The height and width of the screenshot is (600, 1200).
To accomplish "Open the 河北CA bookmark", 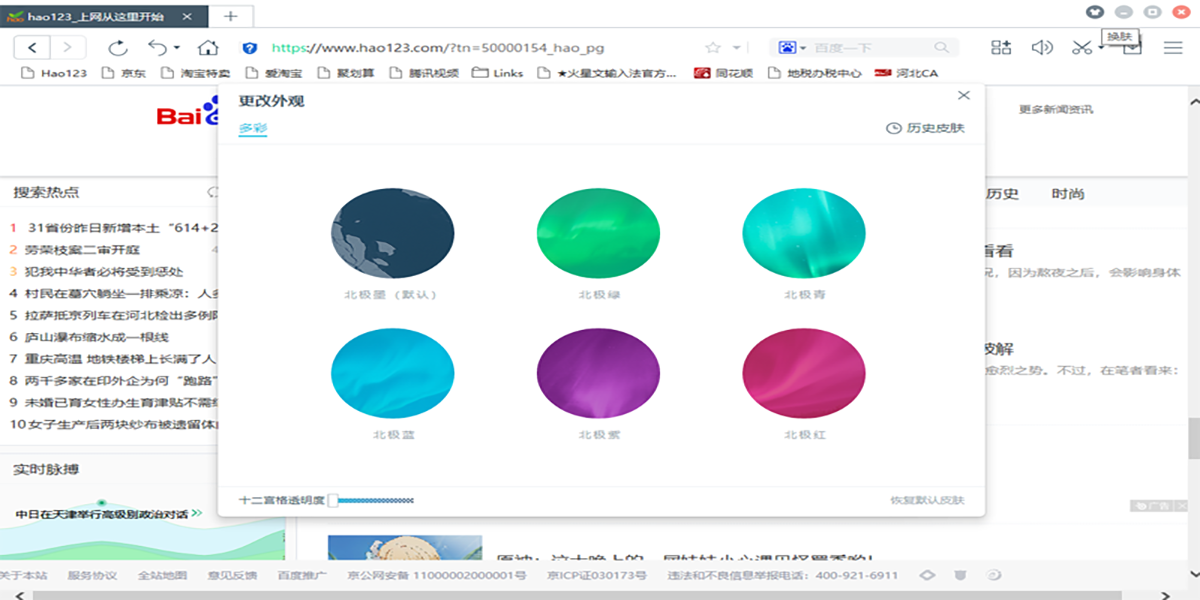I will pos(907,73).
